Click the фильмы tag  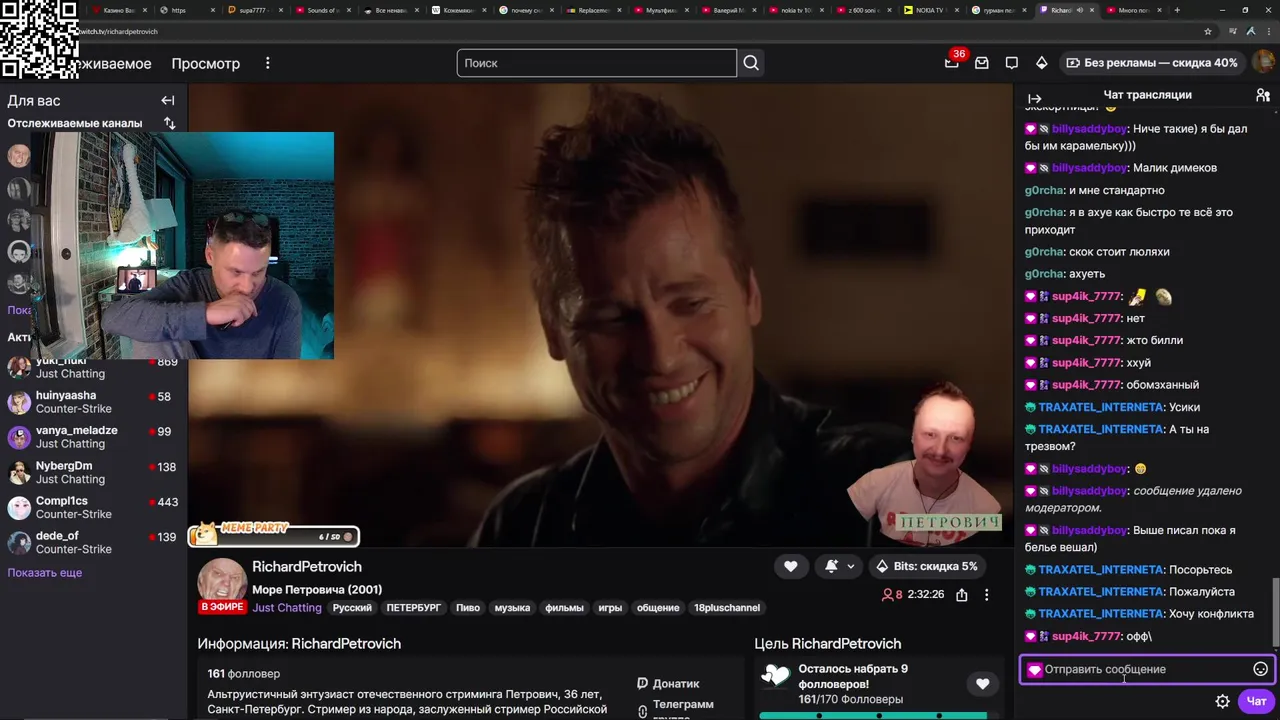click(x=565, y=608)
